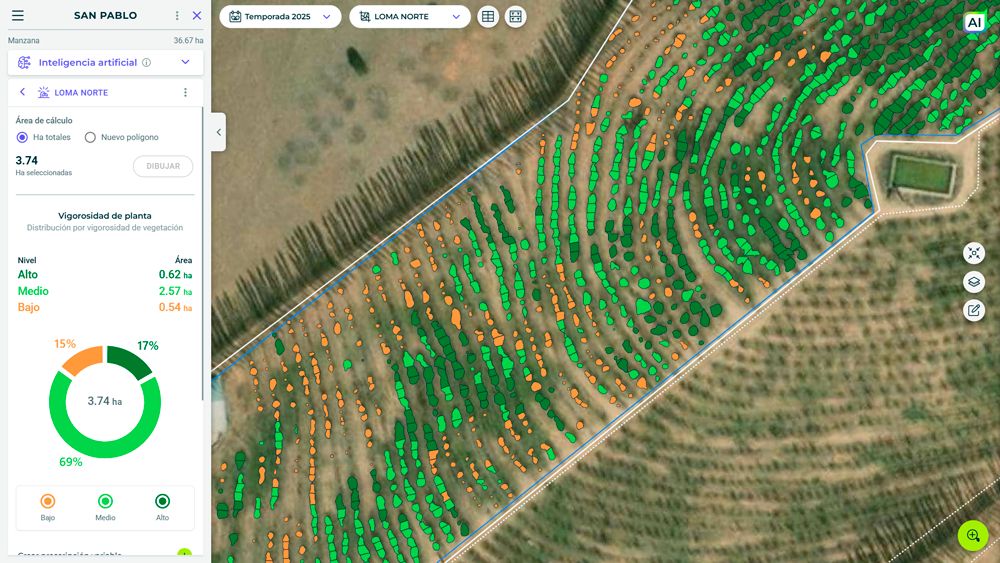Collapse the Inteligencia artificial section

click(x=185, y=62)
